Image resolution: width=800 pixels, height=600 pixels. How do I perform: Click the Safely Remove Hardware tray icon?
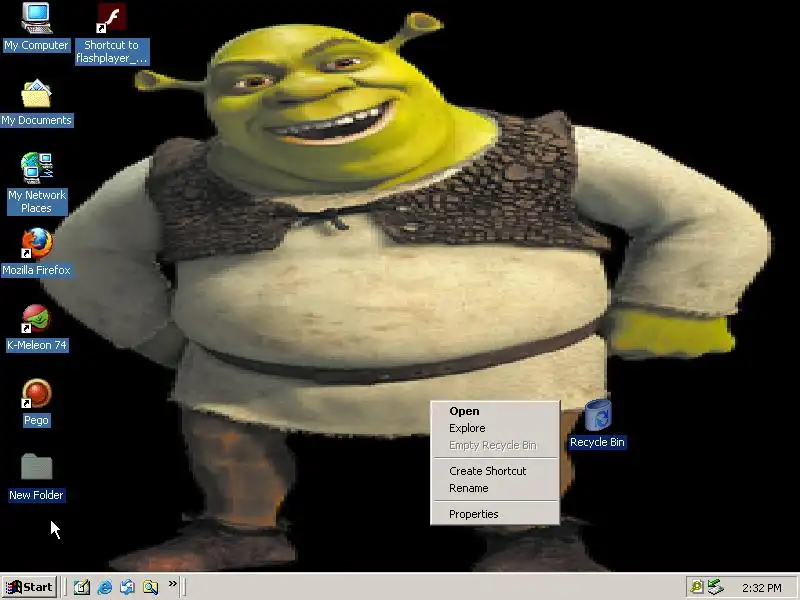(x=716, y=587)
